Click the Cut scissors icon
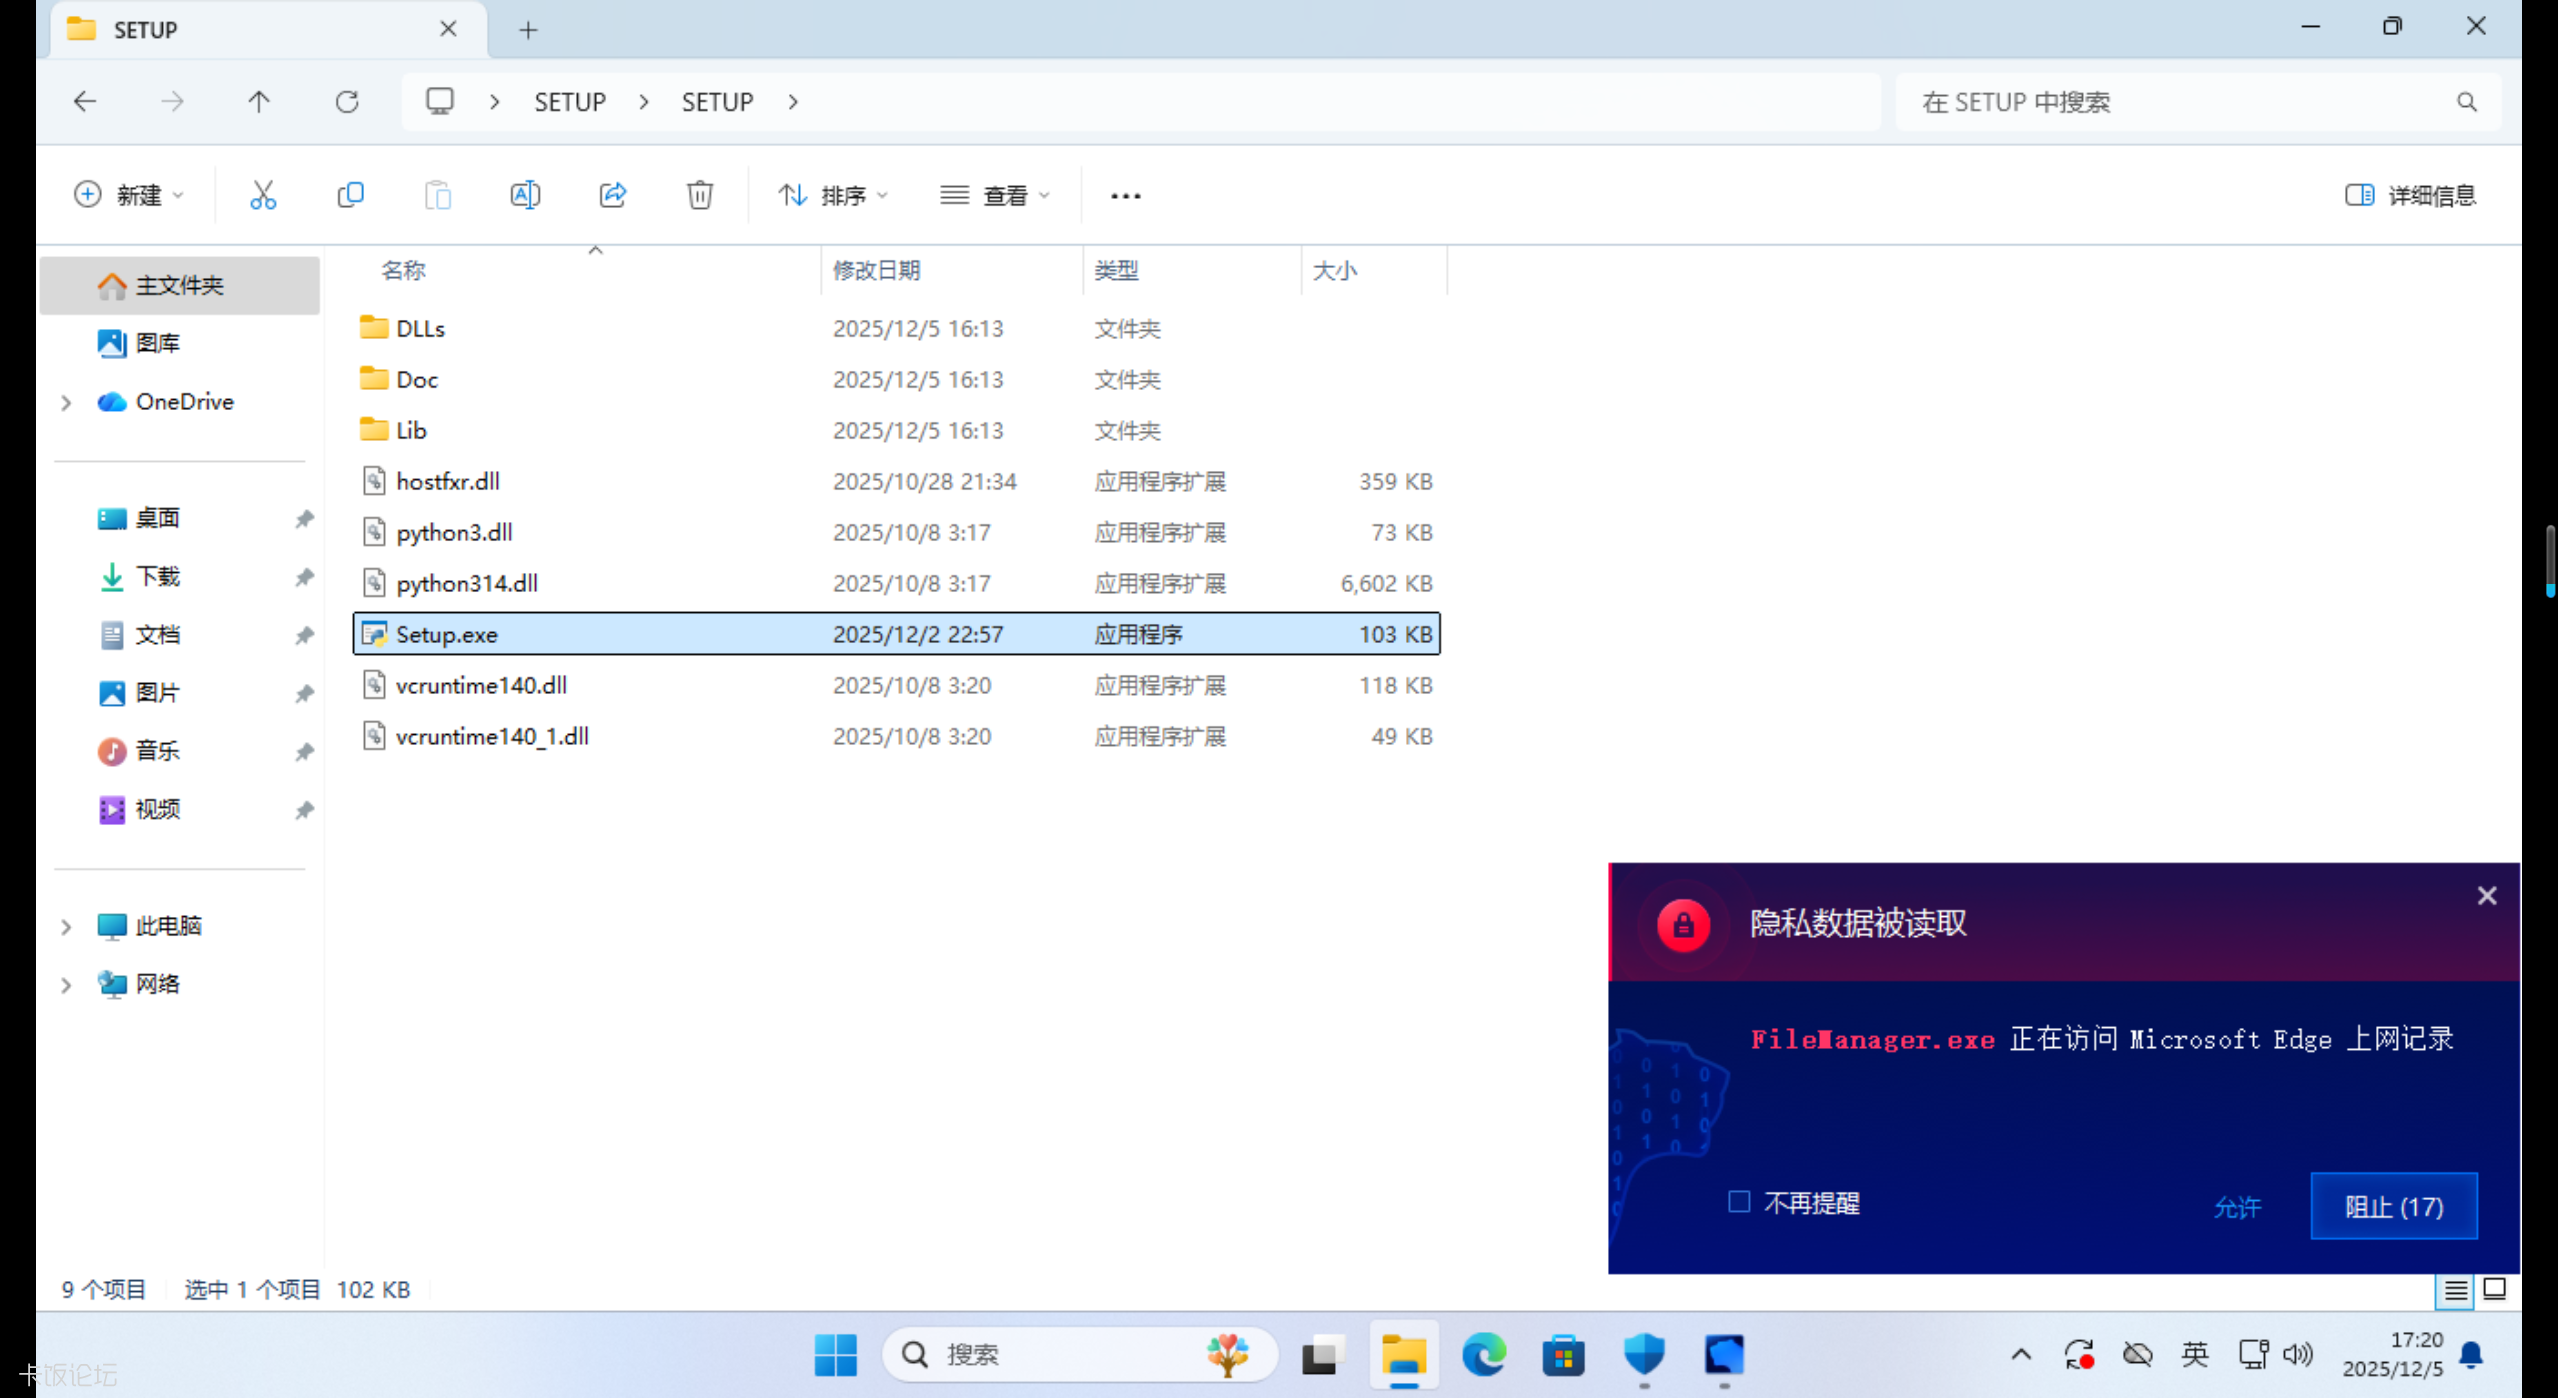Viewport: 2558px width, 1398px height. pos(262,195)
